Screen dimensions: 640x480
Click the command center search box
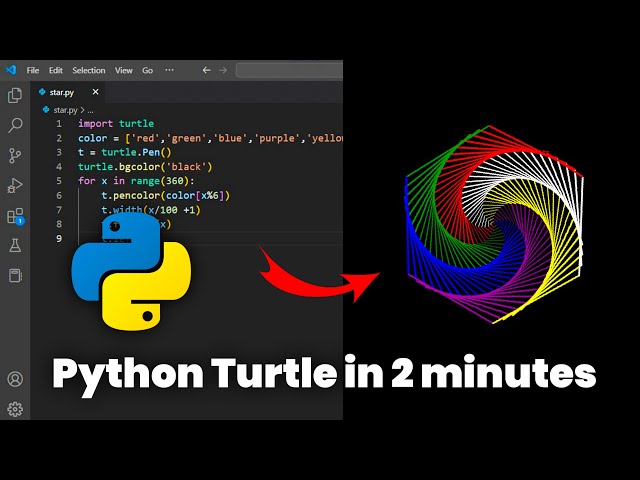click(x=289, y=70)
